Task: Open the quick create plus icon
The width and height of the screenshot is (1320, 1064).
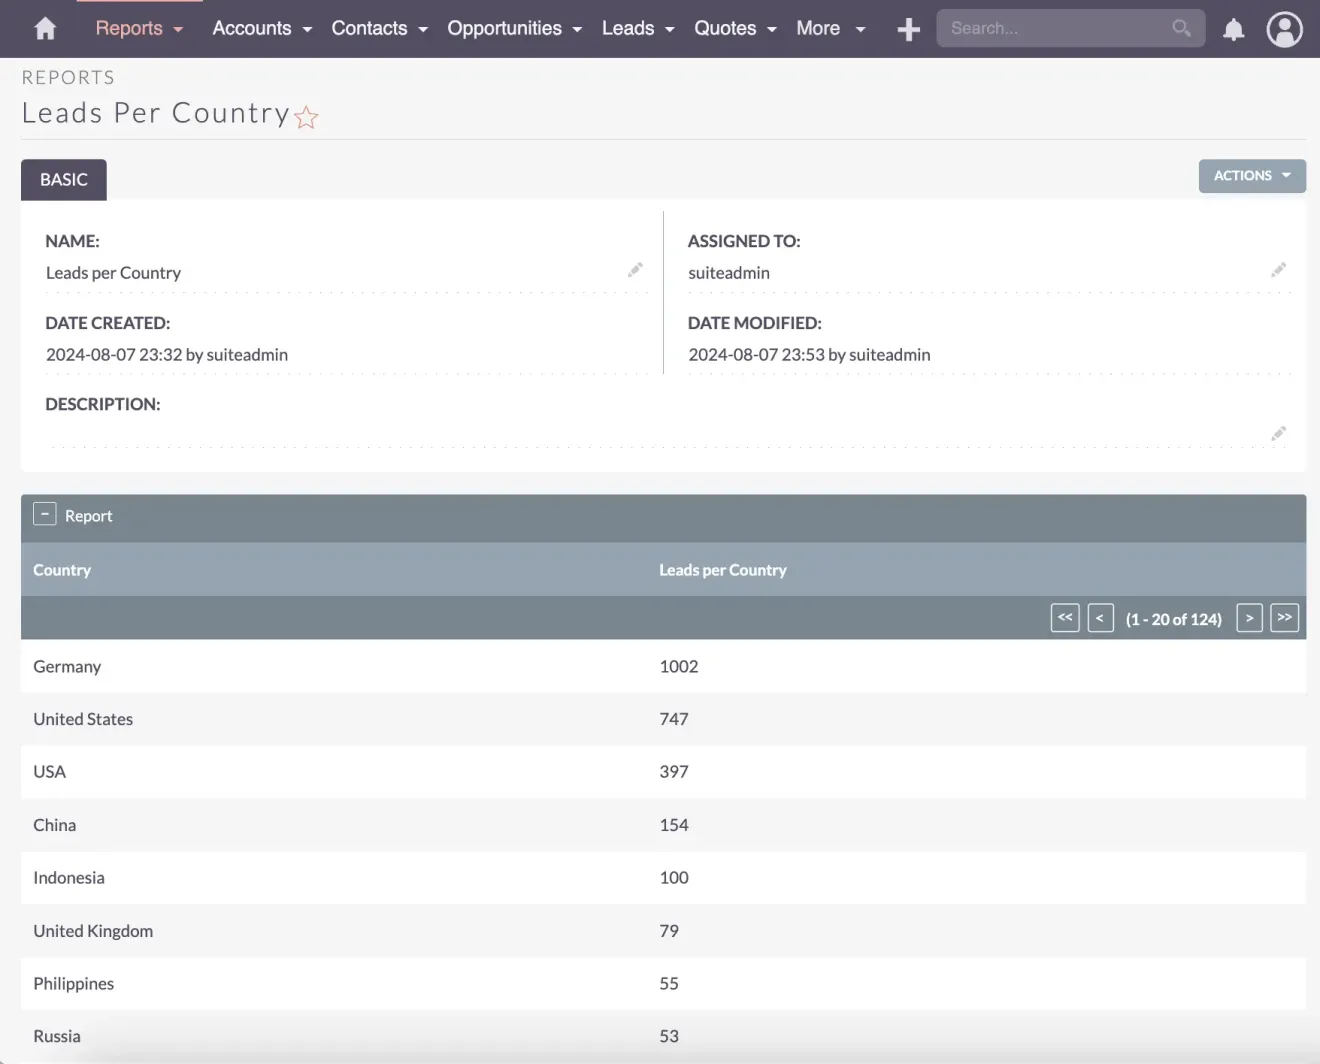Action: coord(908,29)
